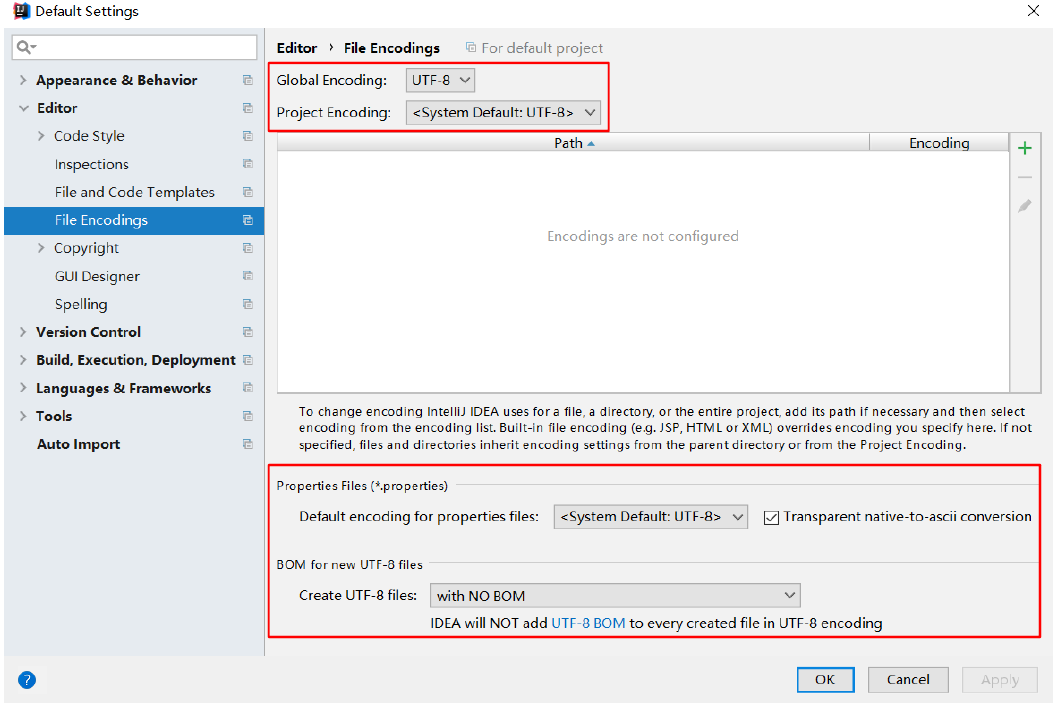
Task: Click the magnifier icon in search field
Action: pyautogui.click(x=26, y=47)
